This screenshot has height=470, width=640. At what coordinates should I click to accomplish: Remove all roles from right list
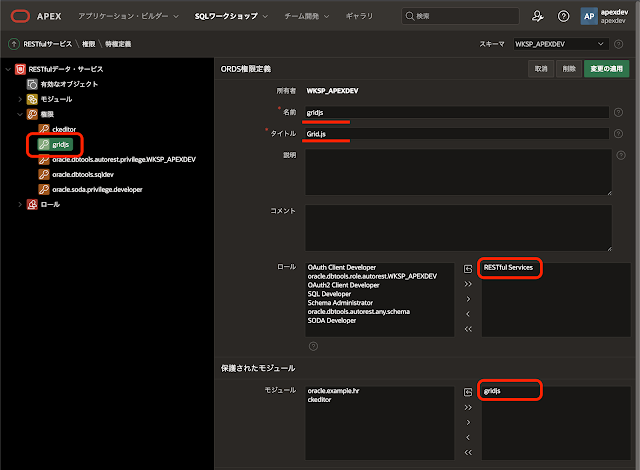pyautogui.click(x=468, y=329)
